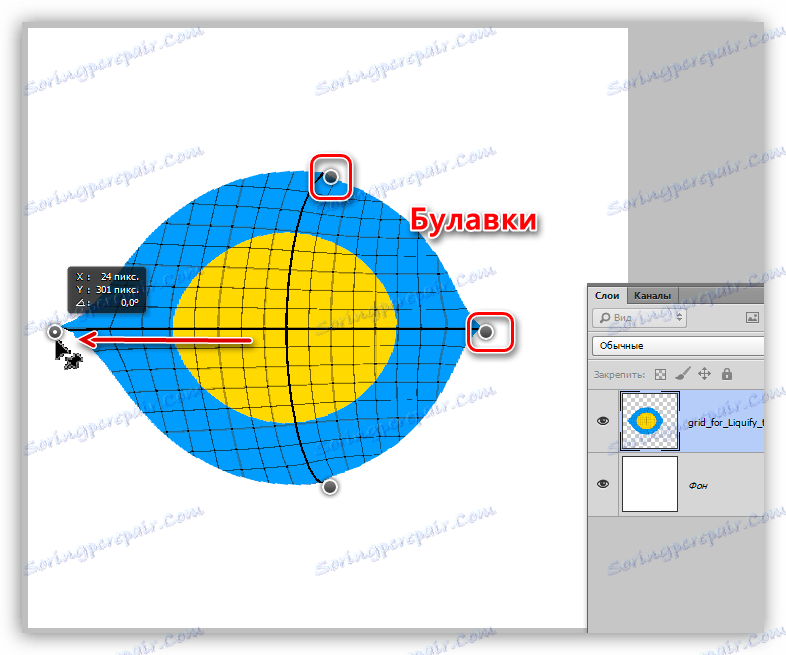The height and width of the screenshot is (655, 786).
Task: Open the Вид layer filter dropdown
Action: point(639,318)
